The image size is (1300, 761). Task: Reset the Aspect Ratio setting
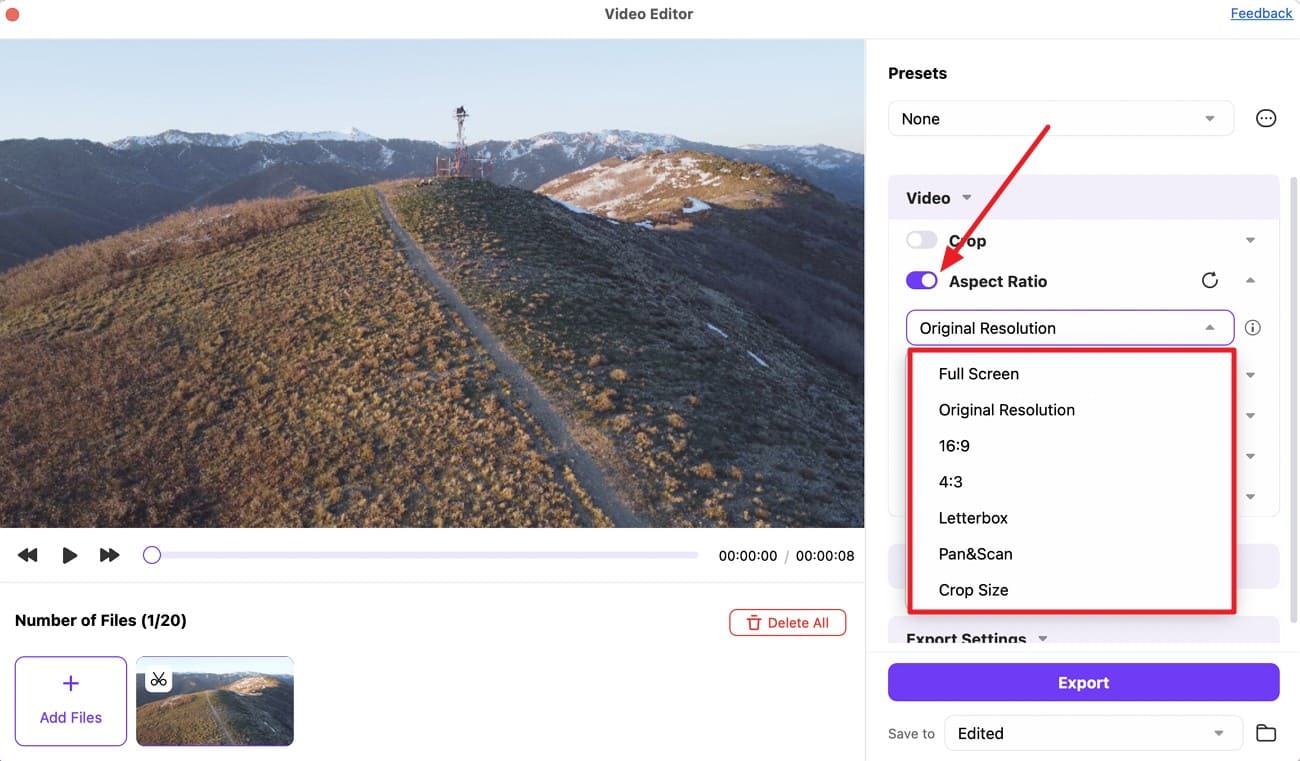(x=1210, y=281)
